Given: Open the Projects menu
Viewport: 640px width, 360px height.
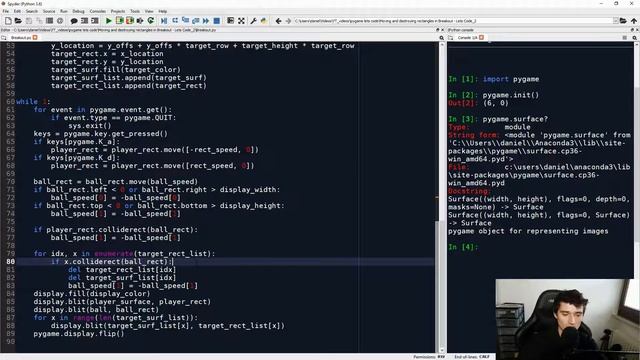Looking at the screenshot, I should click(118, 11).
